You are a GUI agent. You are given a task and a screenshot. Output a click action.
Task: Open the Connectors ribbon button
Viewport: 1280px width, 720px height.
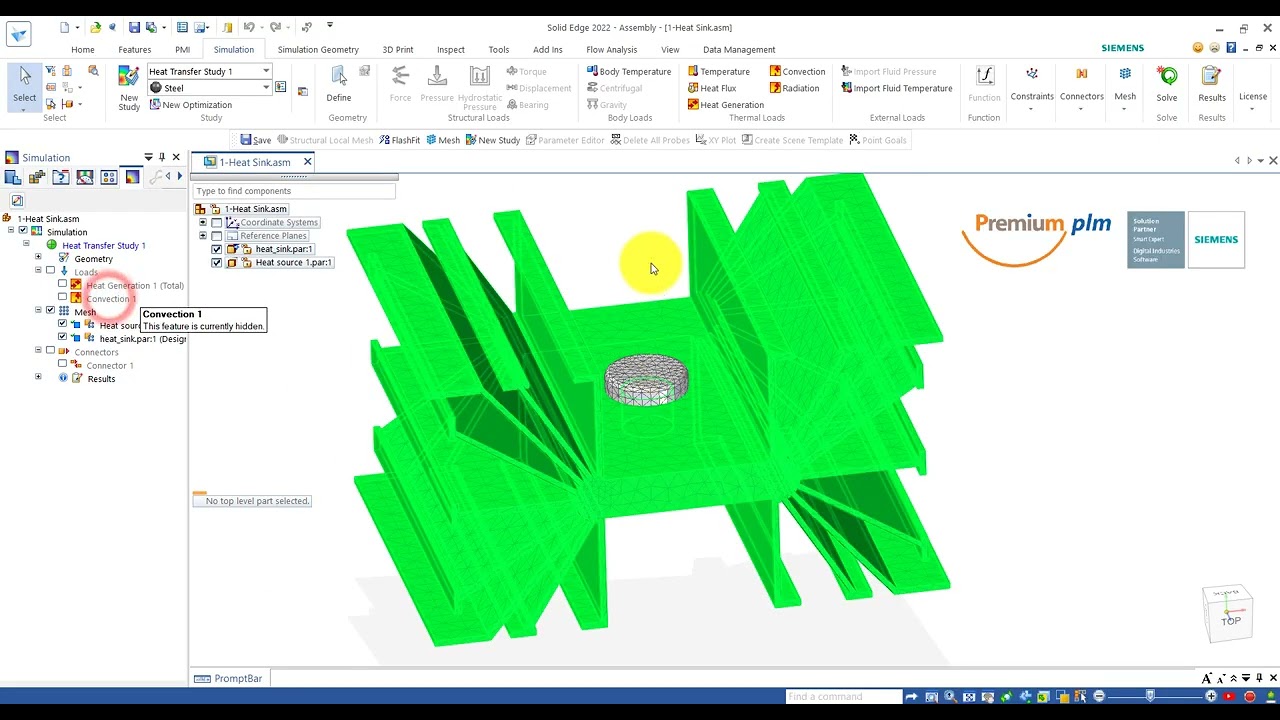(x=1081, y=88)
